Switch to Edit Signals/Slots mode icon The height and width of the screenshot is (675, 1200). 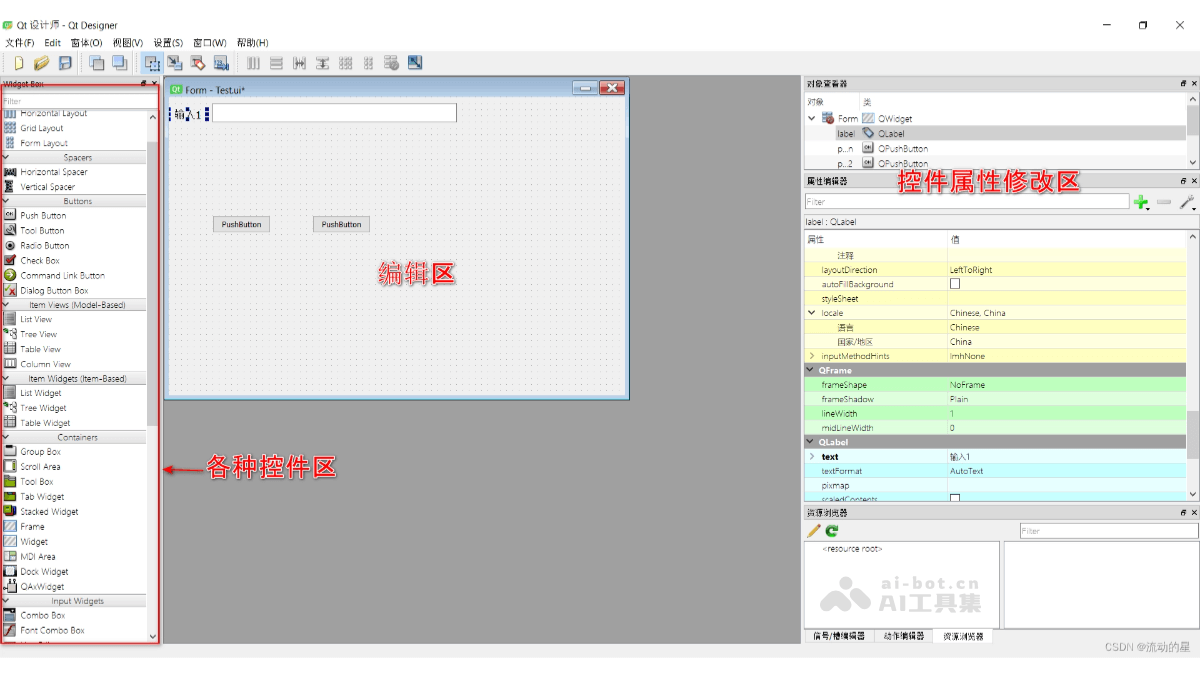[175, 63]
